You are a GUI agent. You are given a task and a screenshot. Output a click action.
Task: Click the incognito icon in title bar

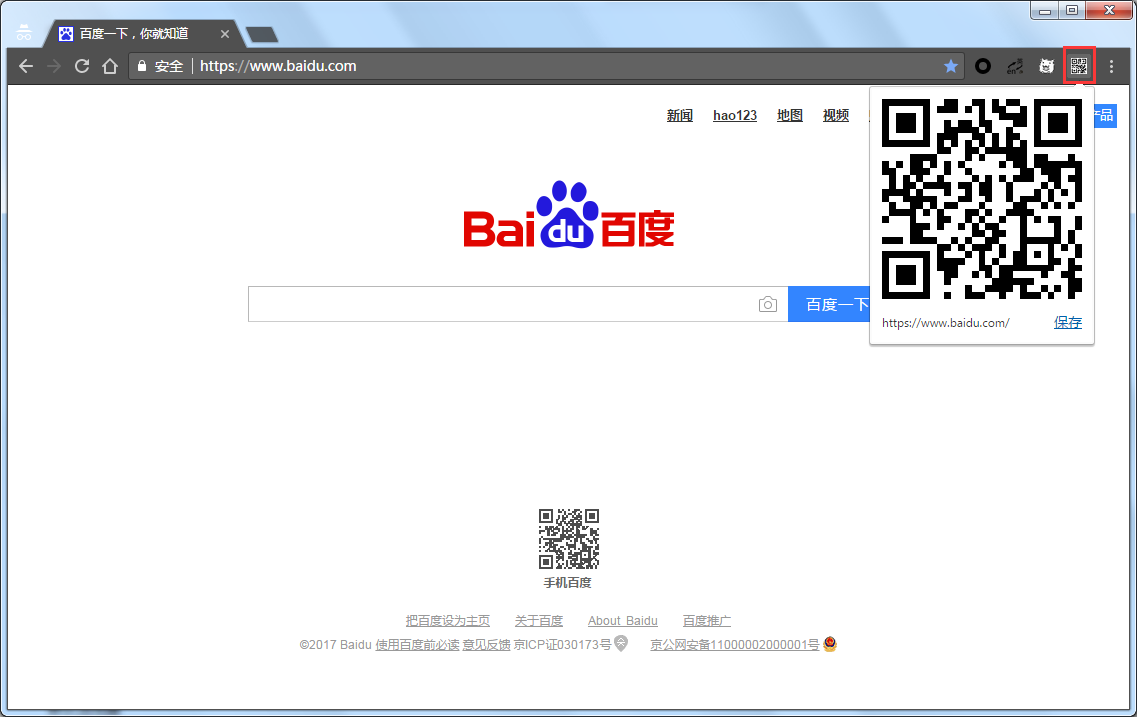pyautogui.click(x=24, y=33)
